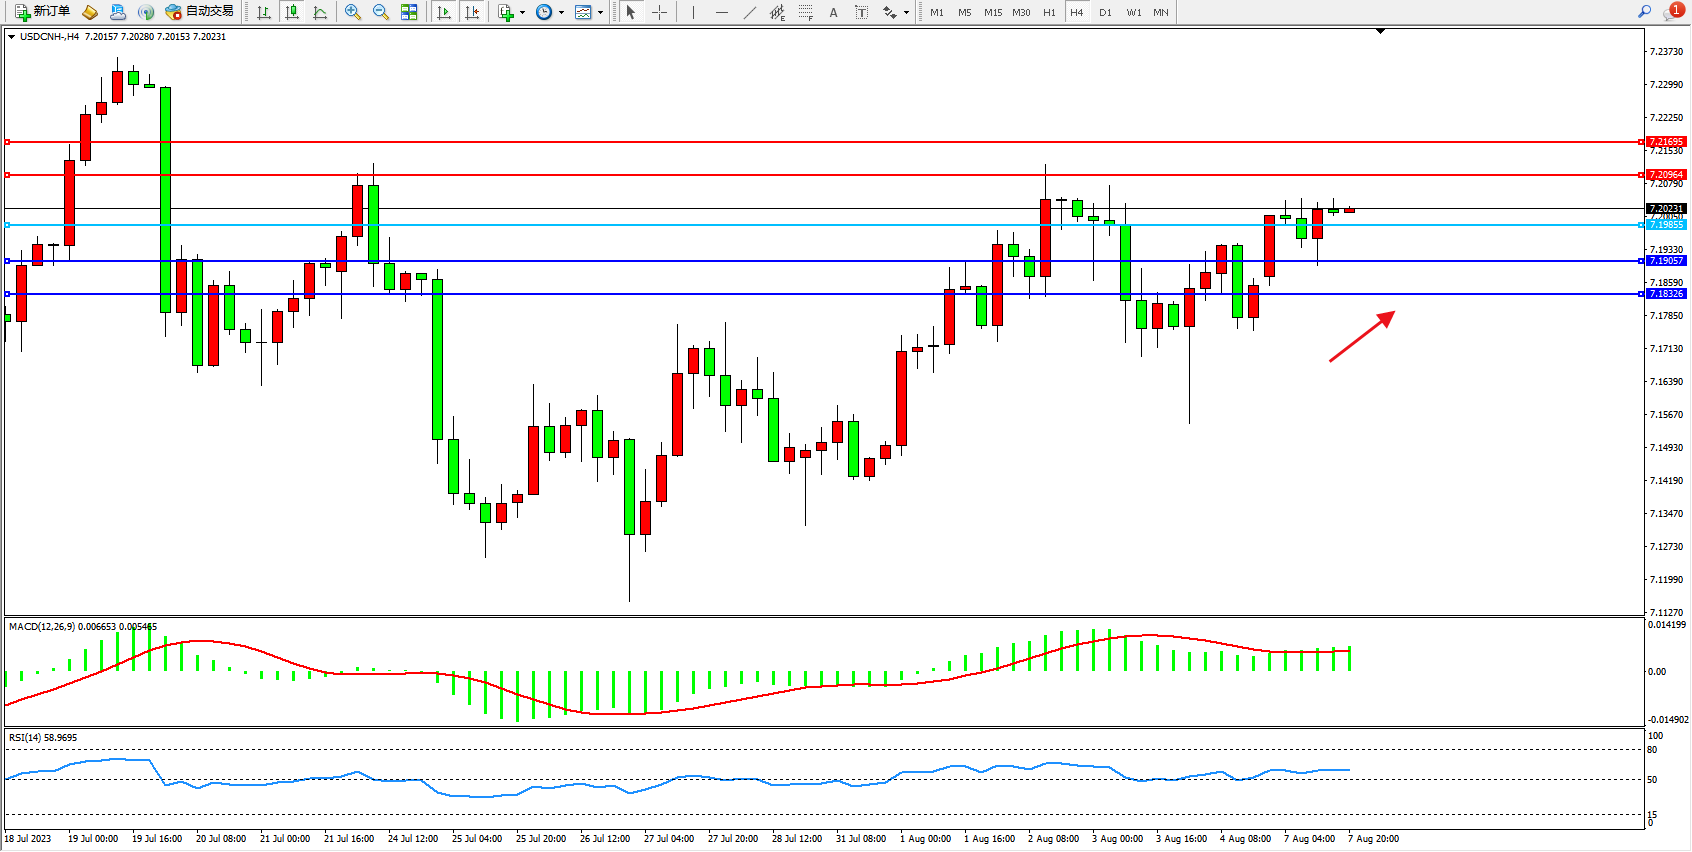Pick the Fibonacci retracement tool
This screenshot has width=1692, height=852.
(805, 12)
